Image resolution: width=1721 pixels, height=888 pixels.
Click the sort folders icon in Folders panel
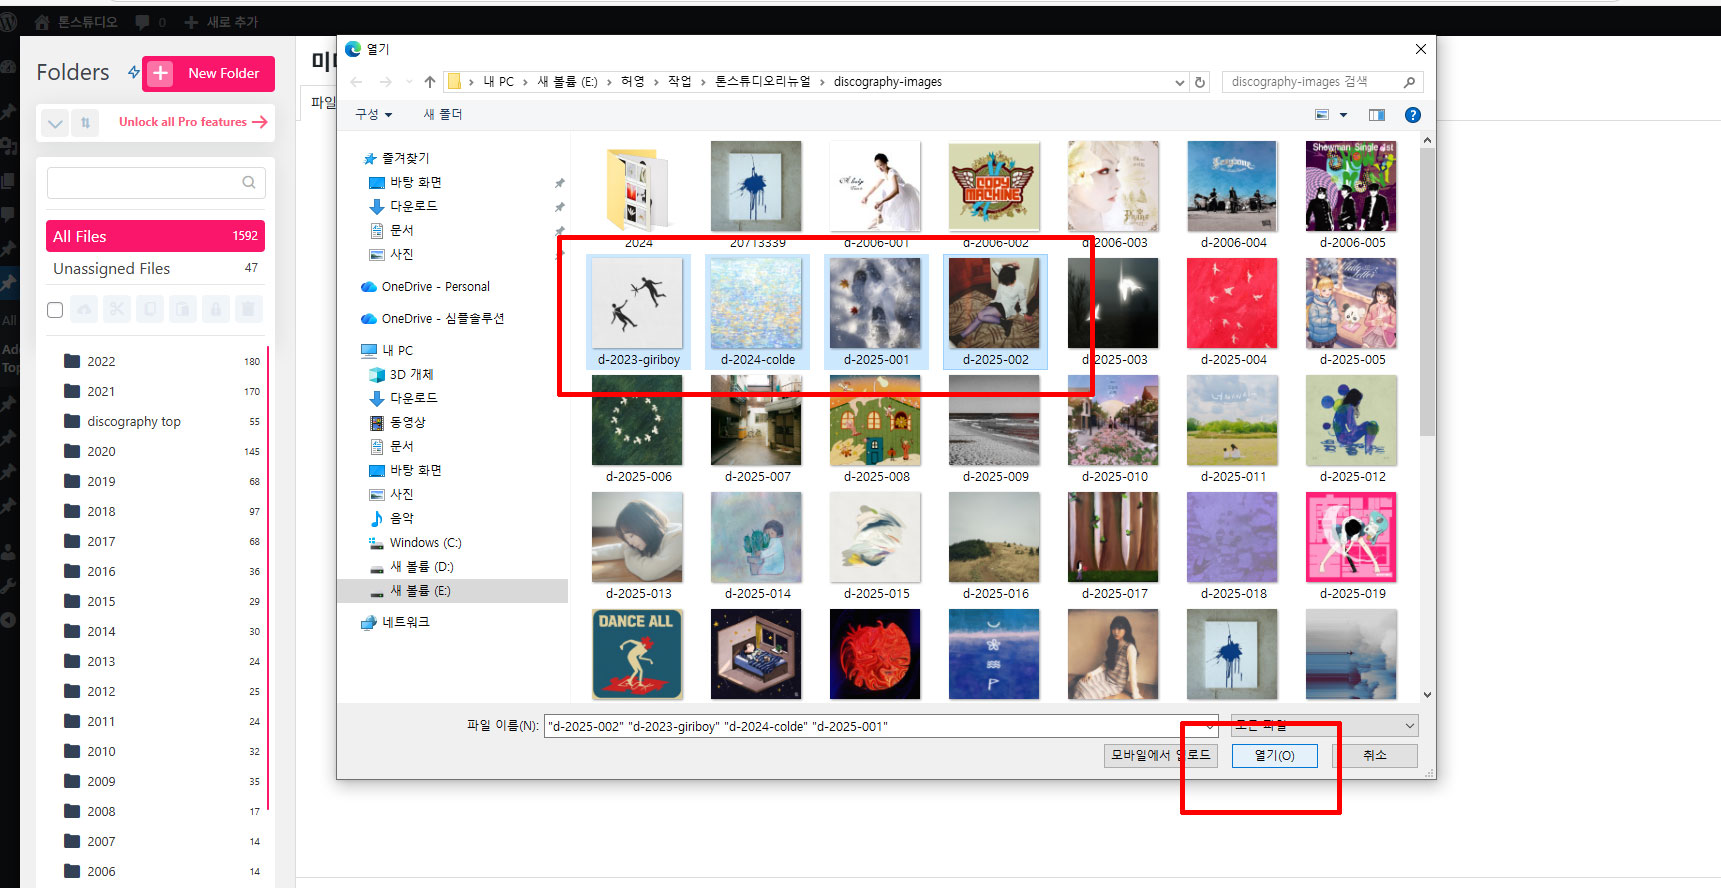(x=85, y=123)
